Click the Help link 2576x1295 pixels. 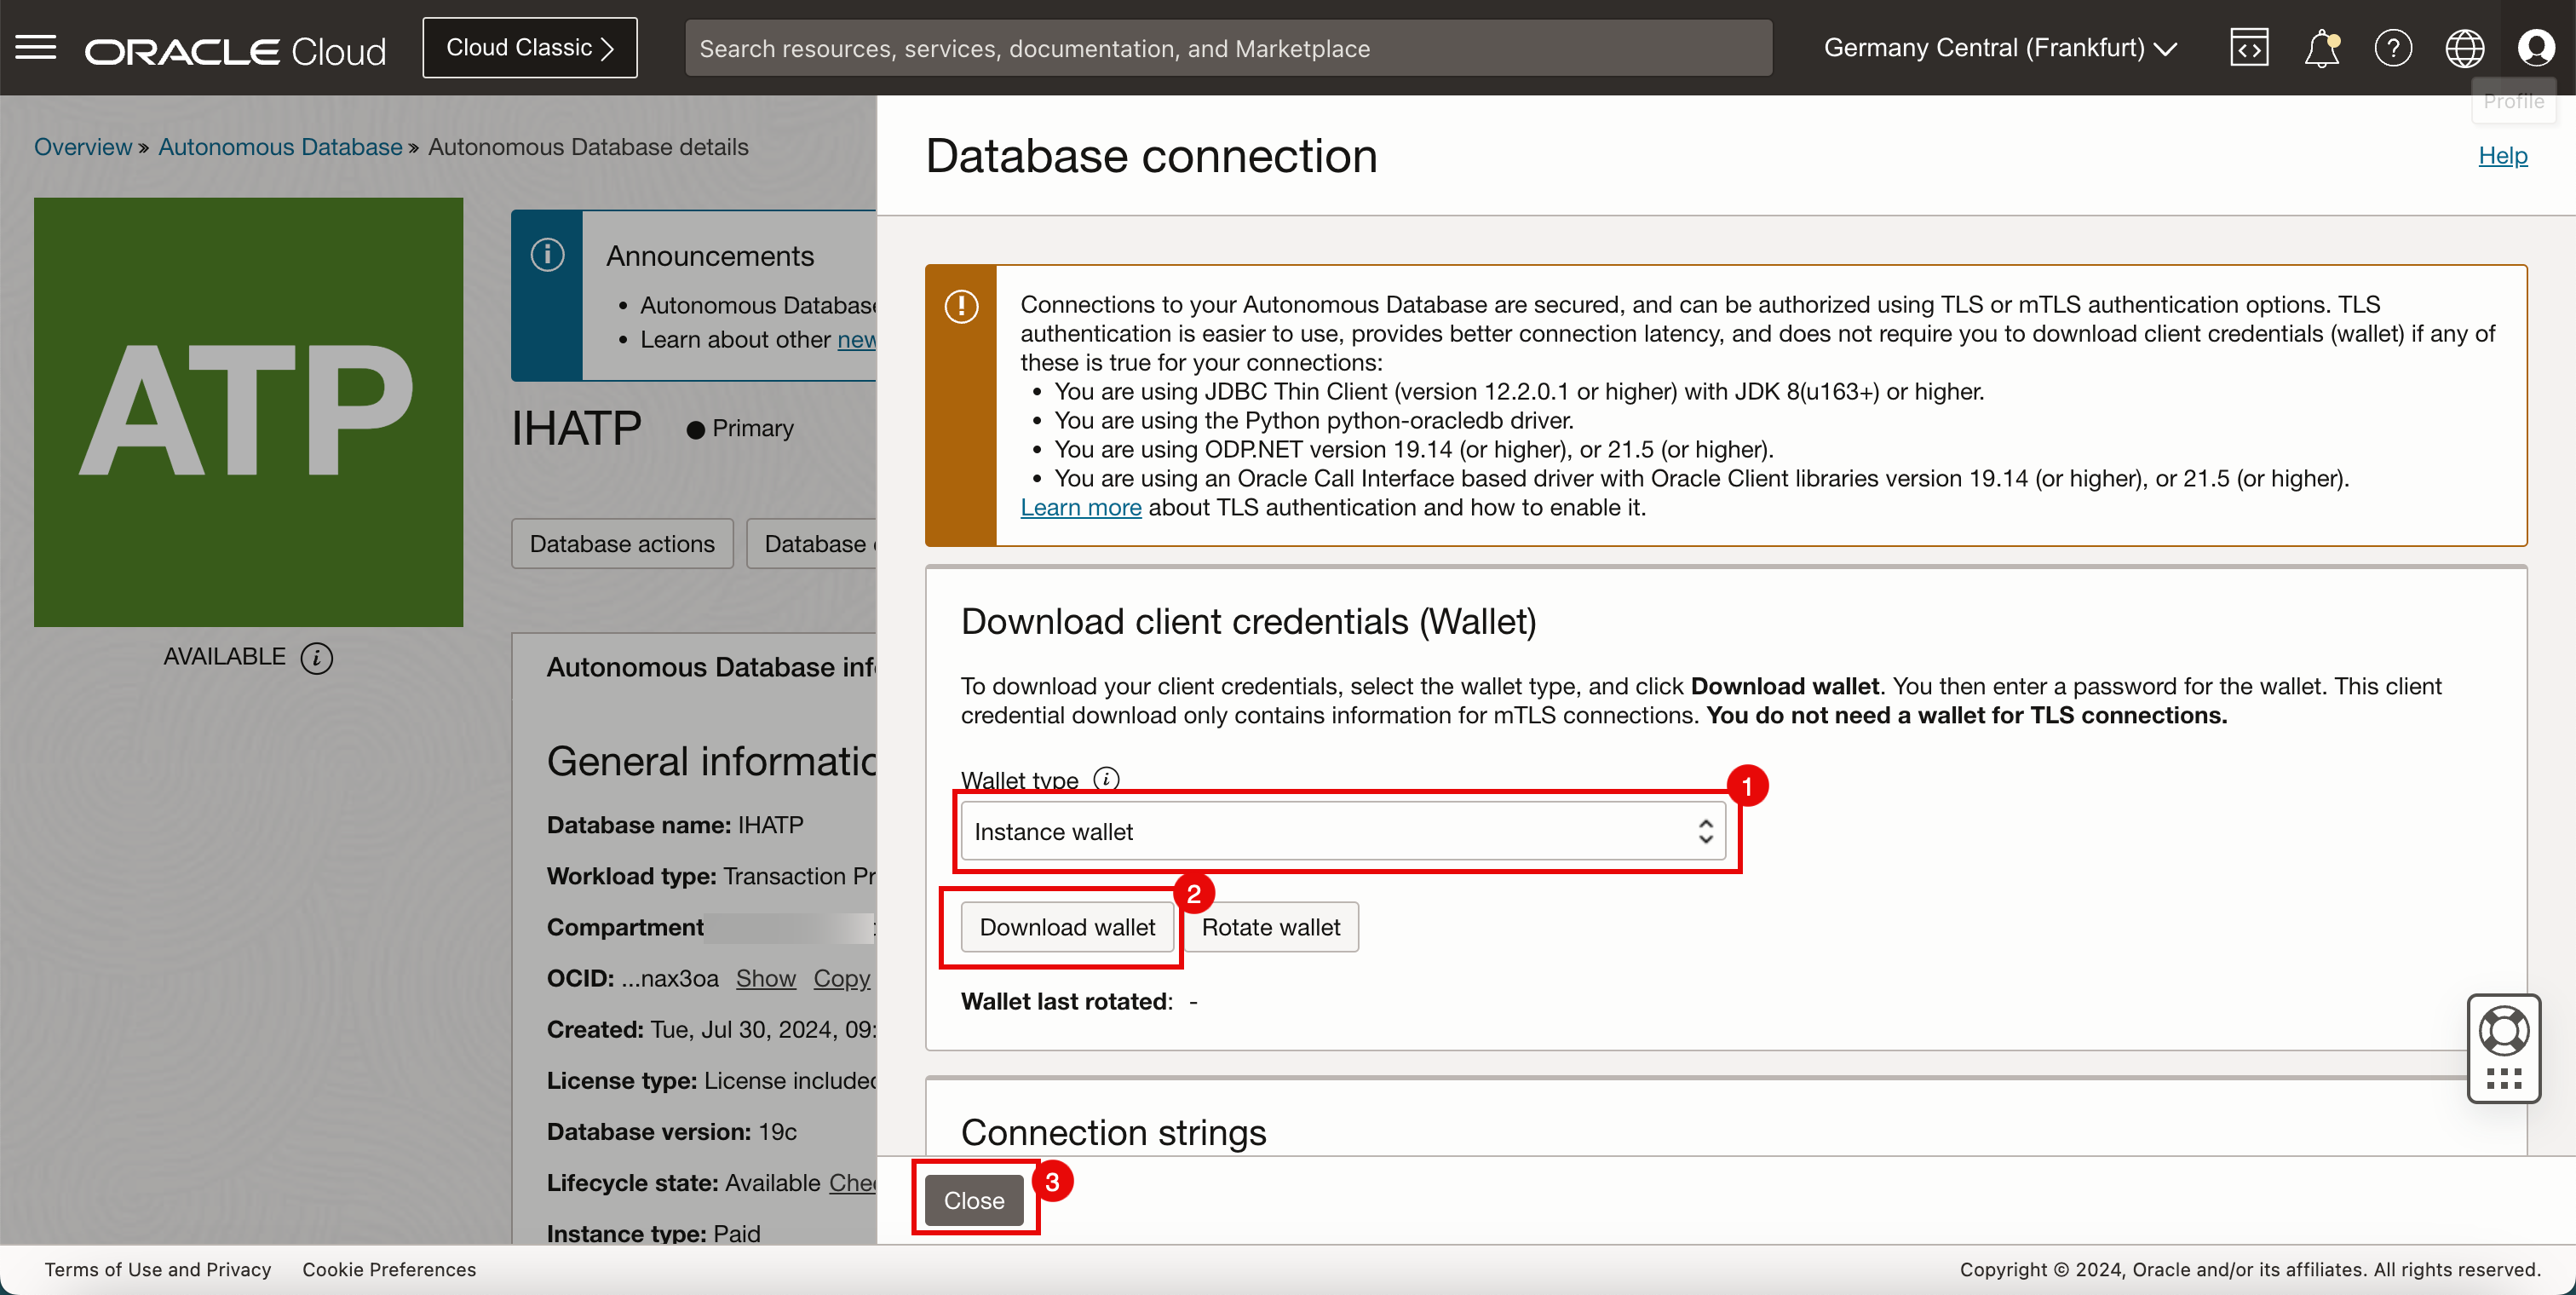(2502, 156)
